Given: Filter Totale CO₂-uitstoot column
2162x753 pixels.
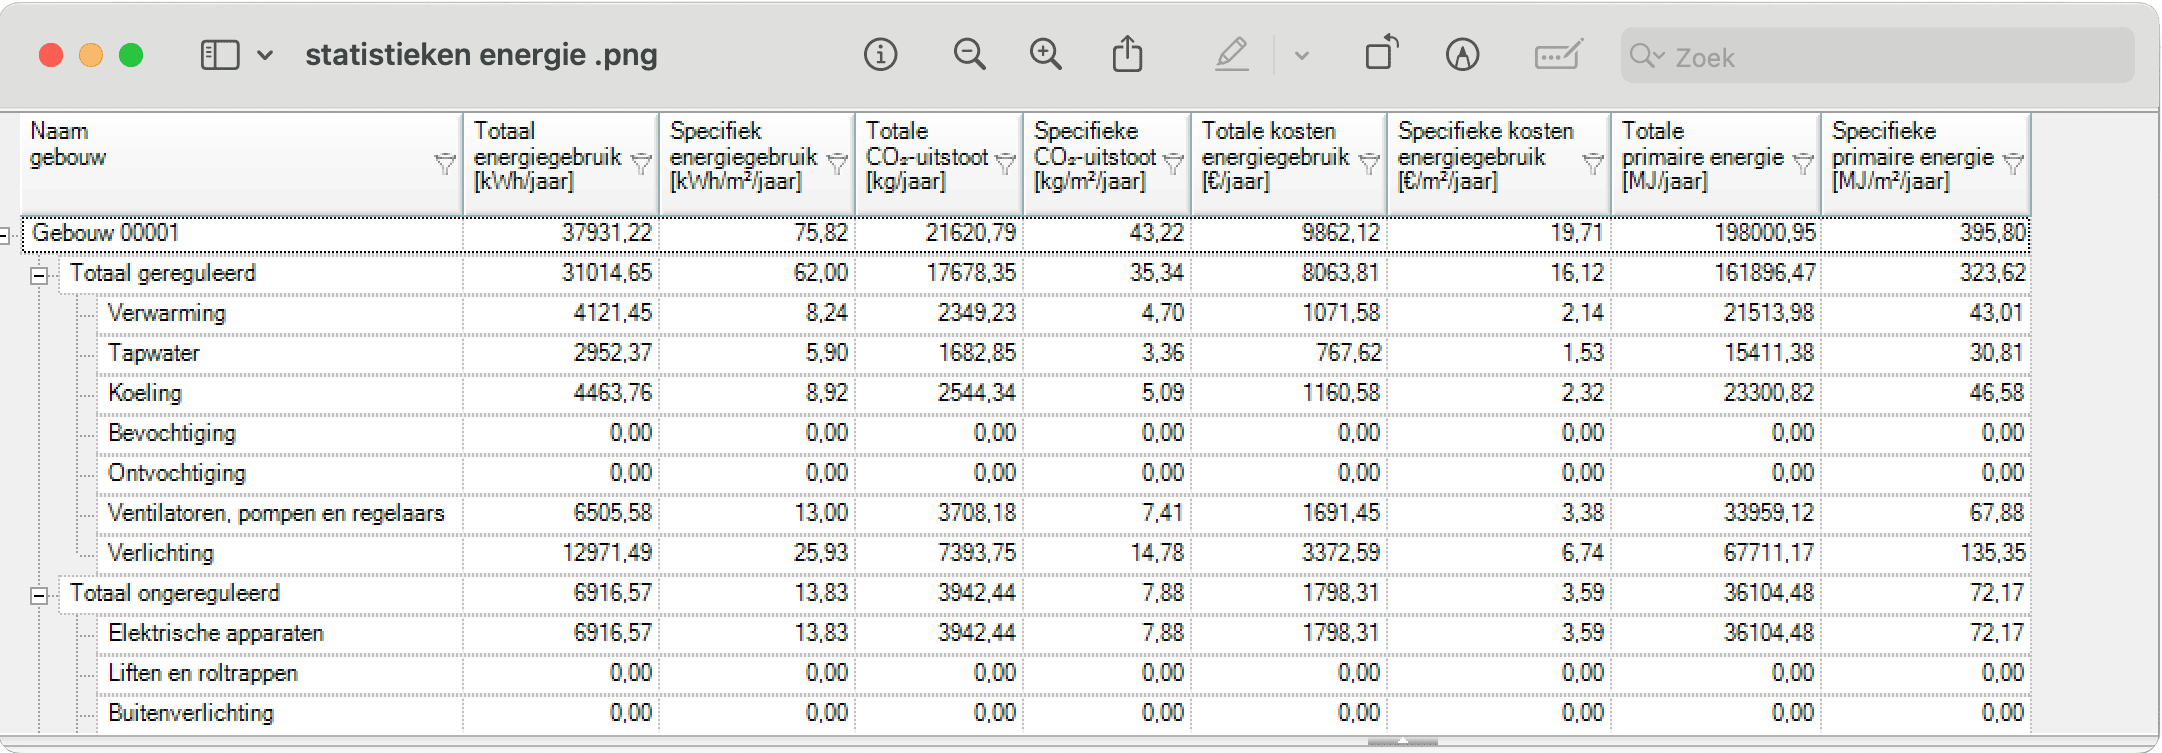Looking at the screenshot, I should coord(1006,163).
